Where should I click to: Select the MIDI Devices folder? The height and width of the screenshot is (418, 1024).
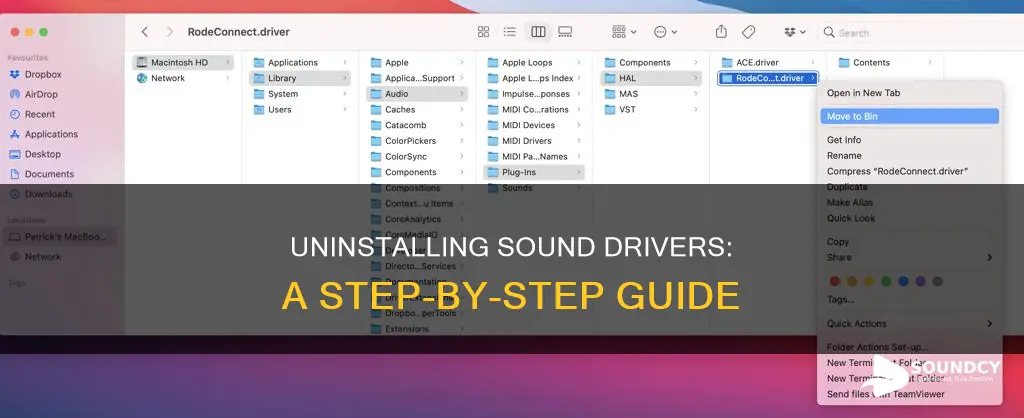[534, 125]
